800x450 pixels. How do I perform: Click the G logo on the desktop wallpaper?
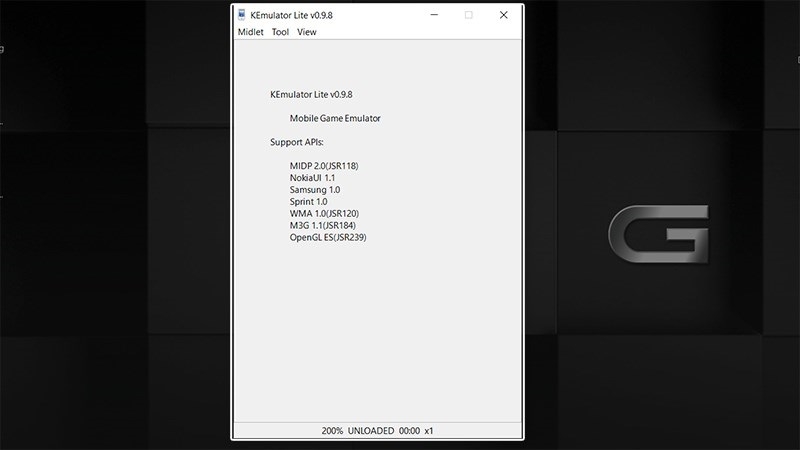659,234
